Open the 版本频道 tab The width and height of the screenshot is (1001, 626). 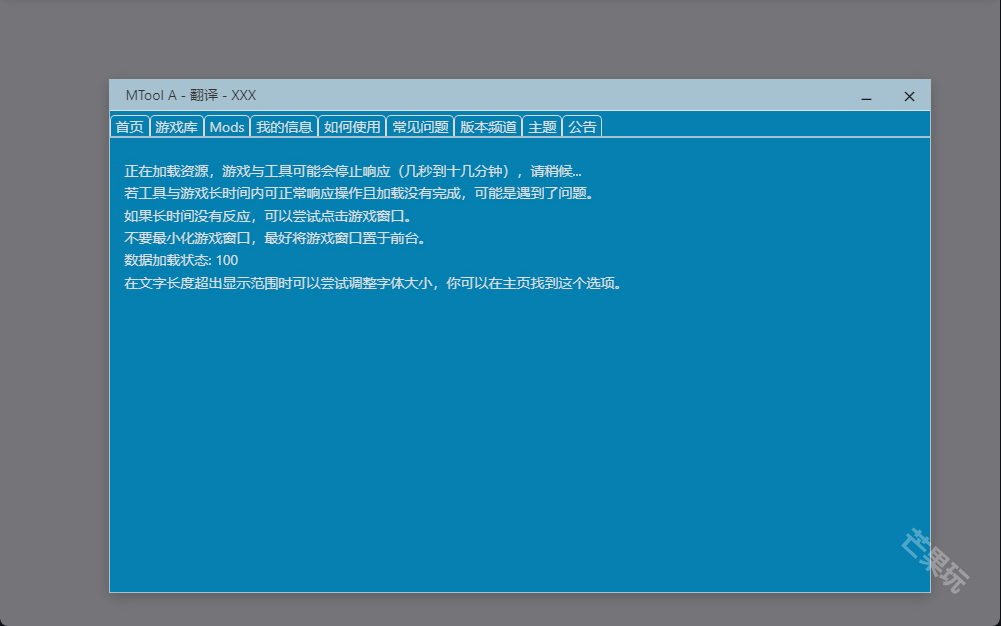pos(488,126)
